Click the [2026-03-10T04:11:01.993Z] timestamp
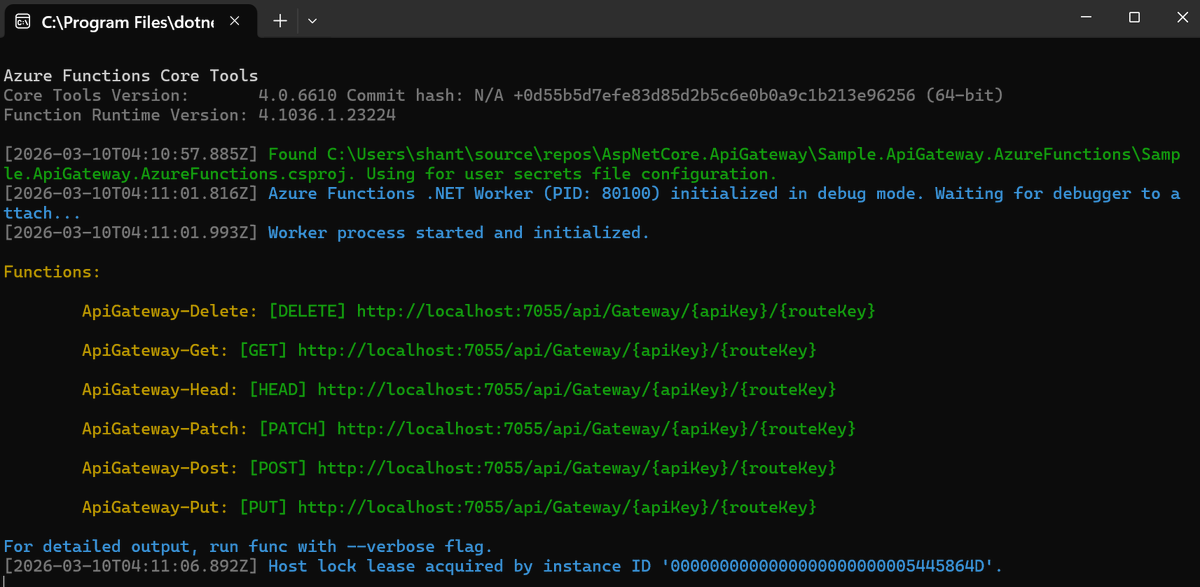The image size is (1200, 587). coord(131,232)
